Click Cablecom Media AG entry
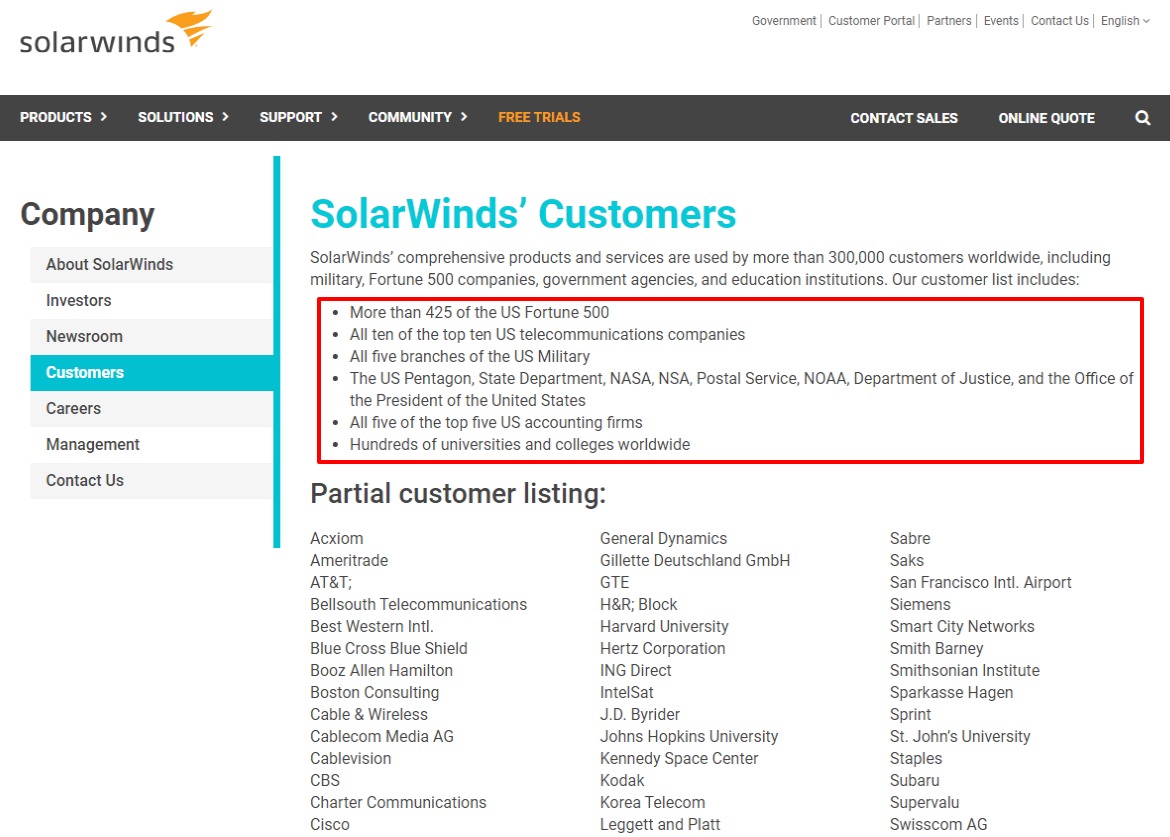Viewport: 1170px width, 837px height. pos(382,736)
